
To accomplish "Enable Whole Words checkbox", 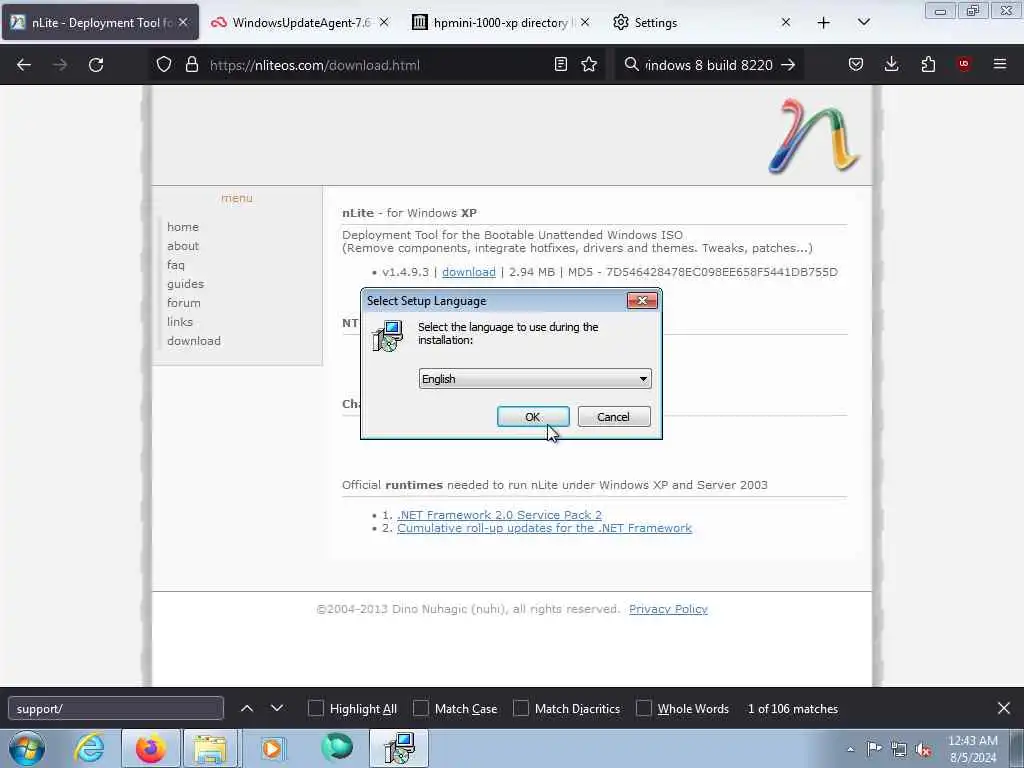I will click(x=644, y=708).
